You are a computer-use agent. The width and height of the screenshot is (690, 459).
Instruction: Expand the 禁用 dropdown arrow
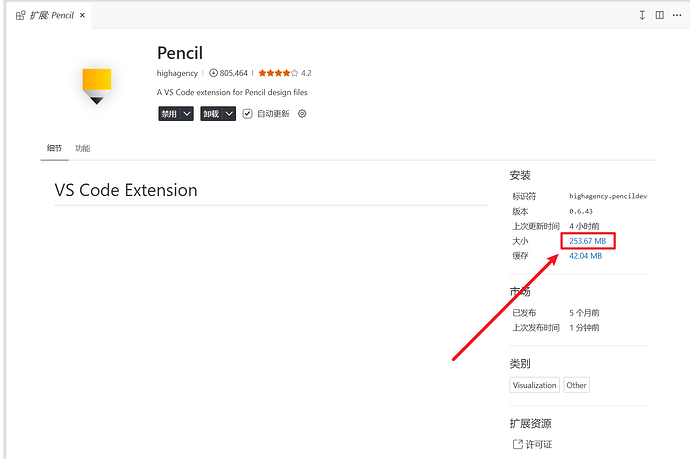pyautogui.click(x=187, y=114)
